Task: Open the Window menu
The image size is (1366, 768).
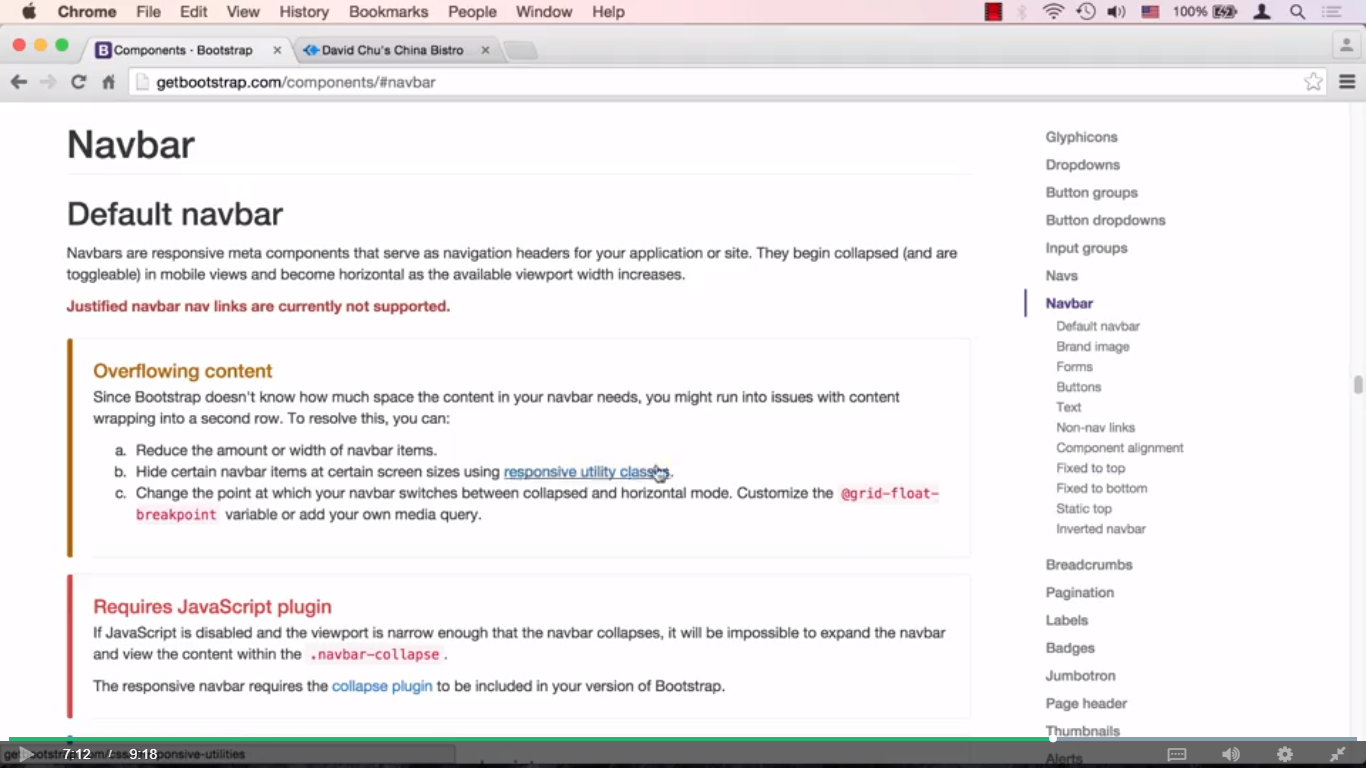Action: [x=544, y=12]
